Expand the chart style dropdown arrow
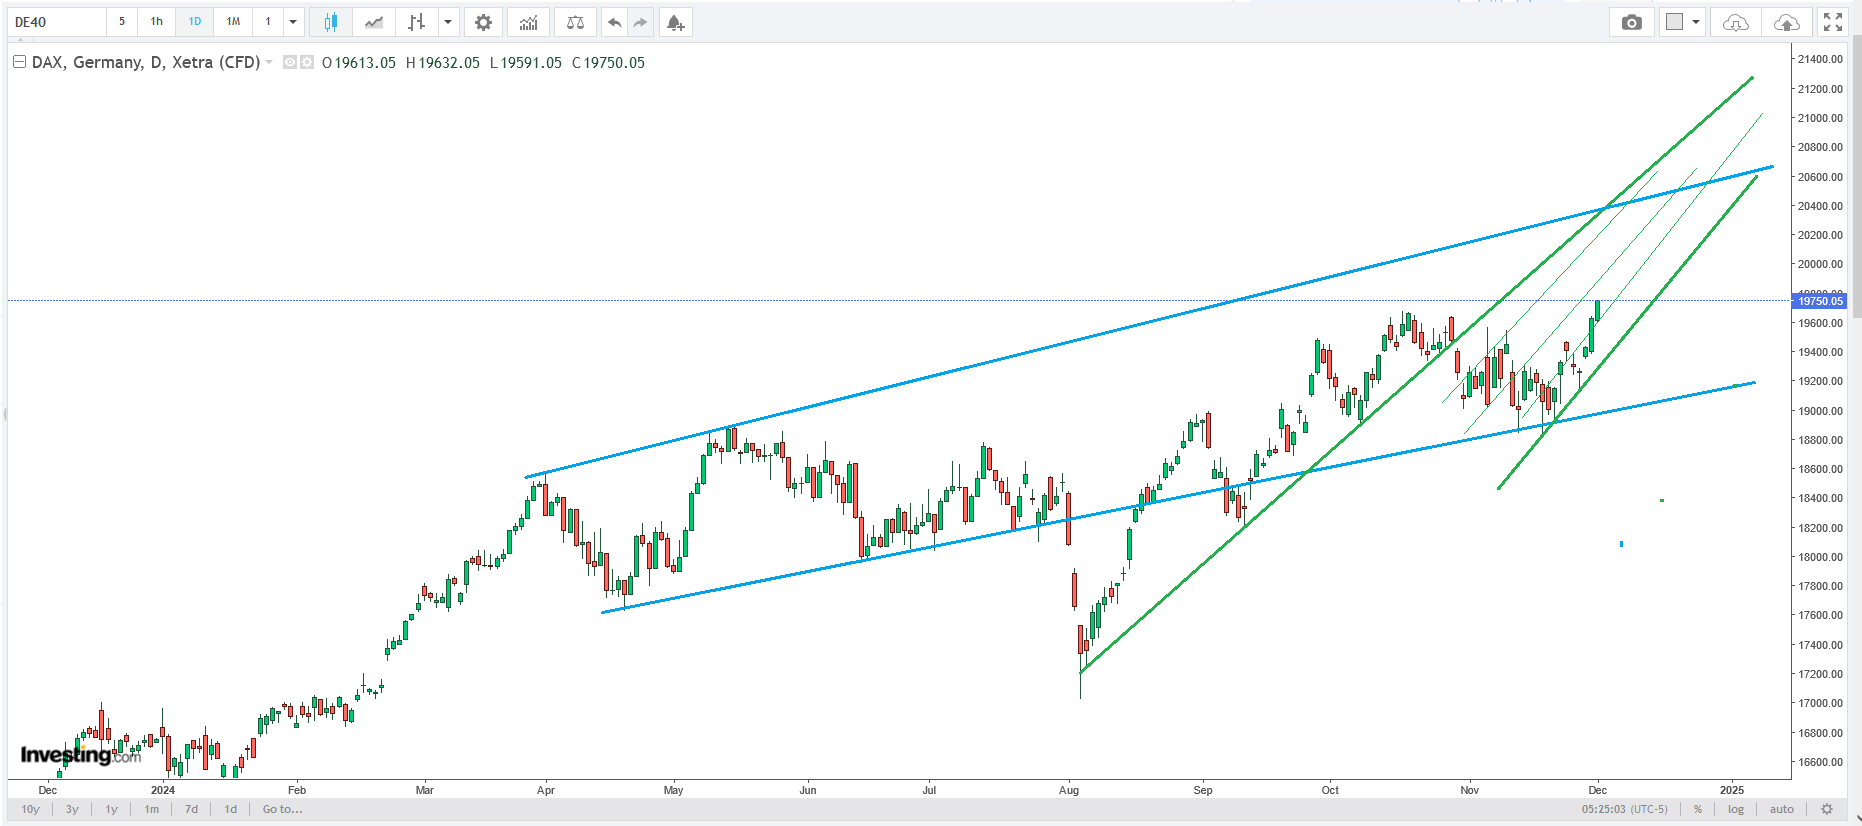Image resolution: width=1862 pixels, height=826 pixels. tap(448, 22)
